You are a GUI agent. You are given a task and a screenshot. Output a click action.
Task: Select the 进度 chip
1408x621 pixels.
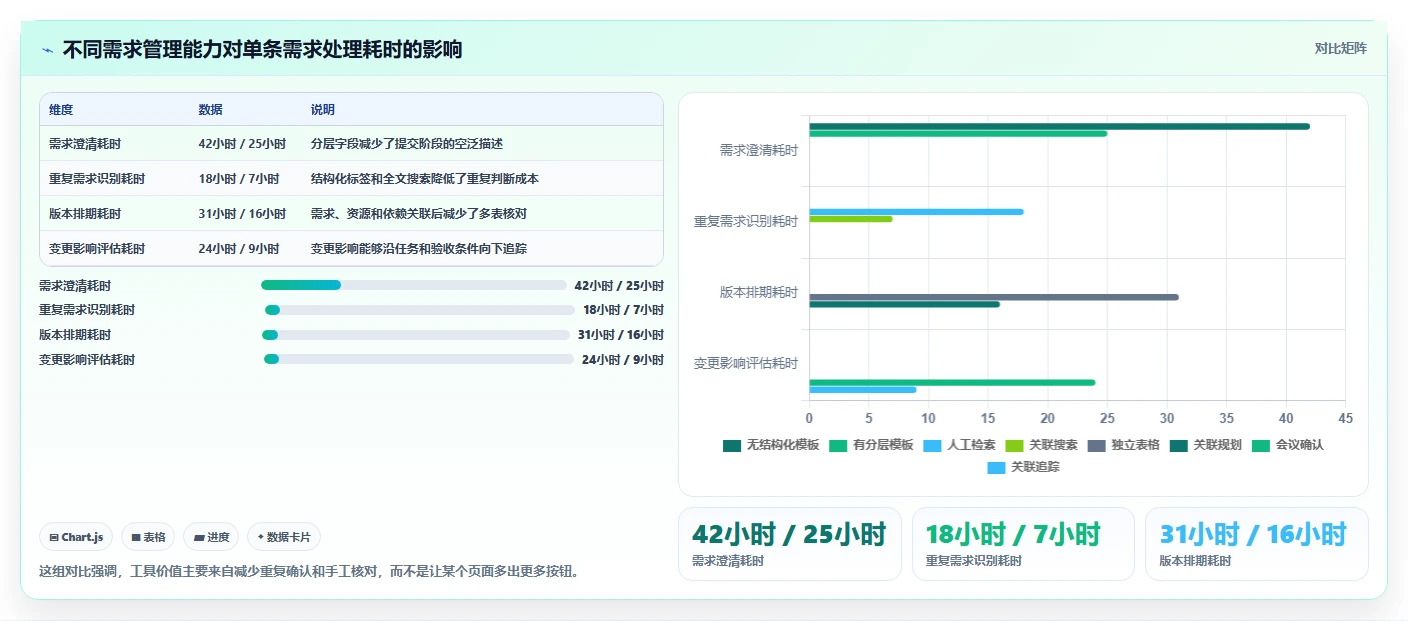[211, 537]
